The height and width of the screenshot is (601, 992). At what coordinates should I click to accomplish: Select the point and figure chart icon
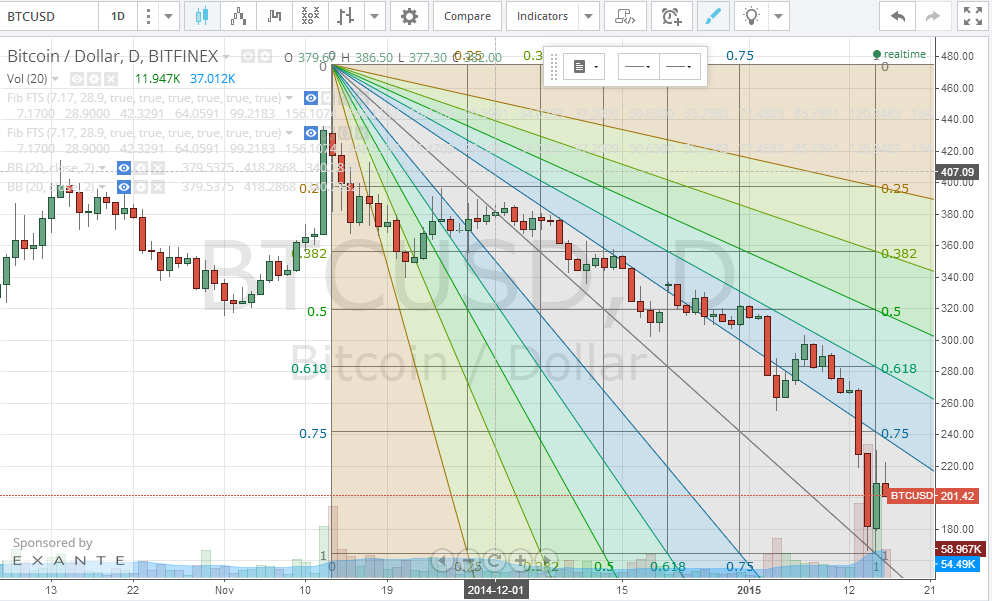click(x=310, y=16)
